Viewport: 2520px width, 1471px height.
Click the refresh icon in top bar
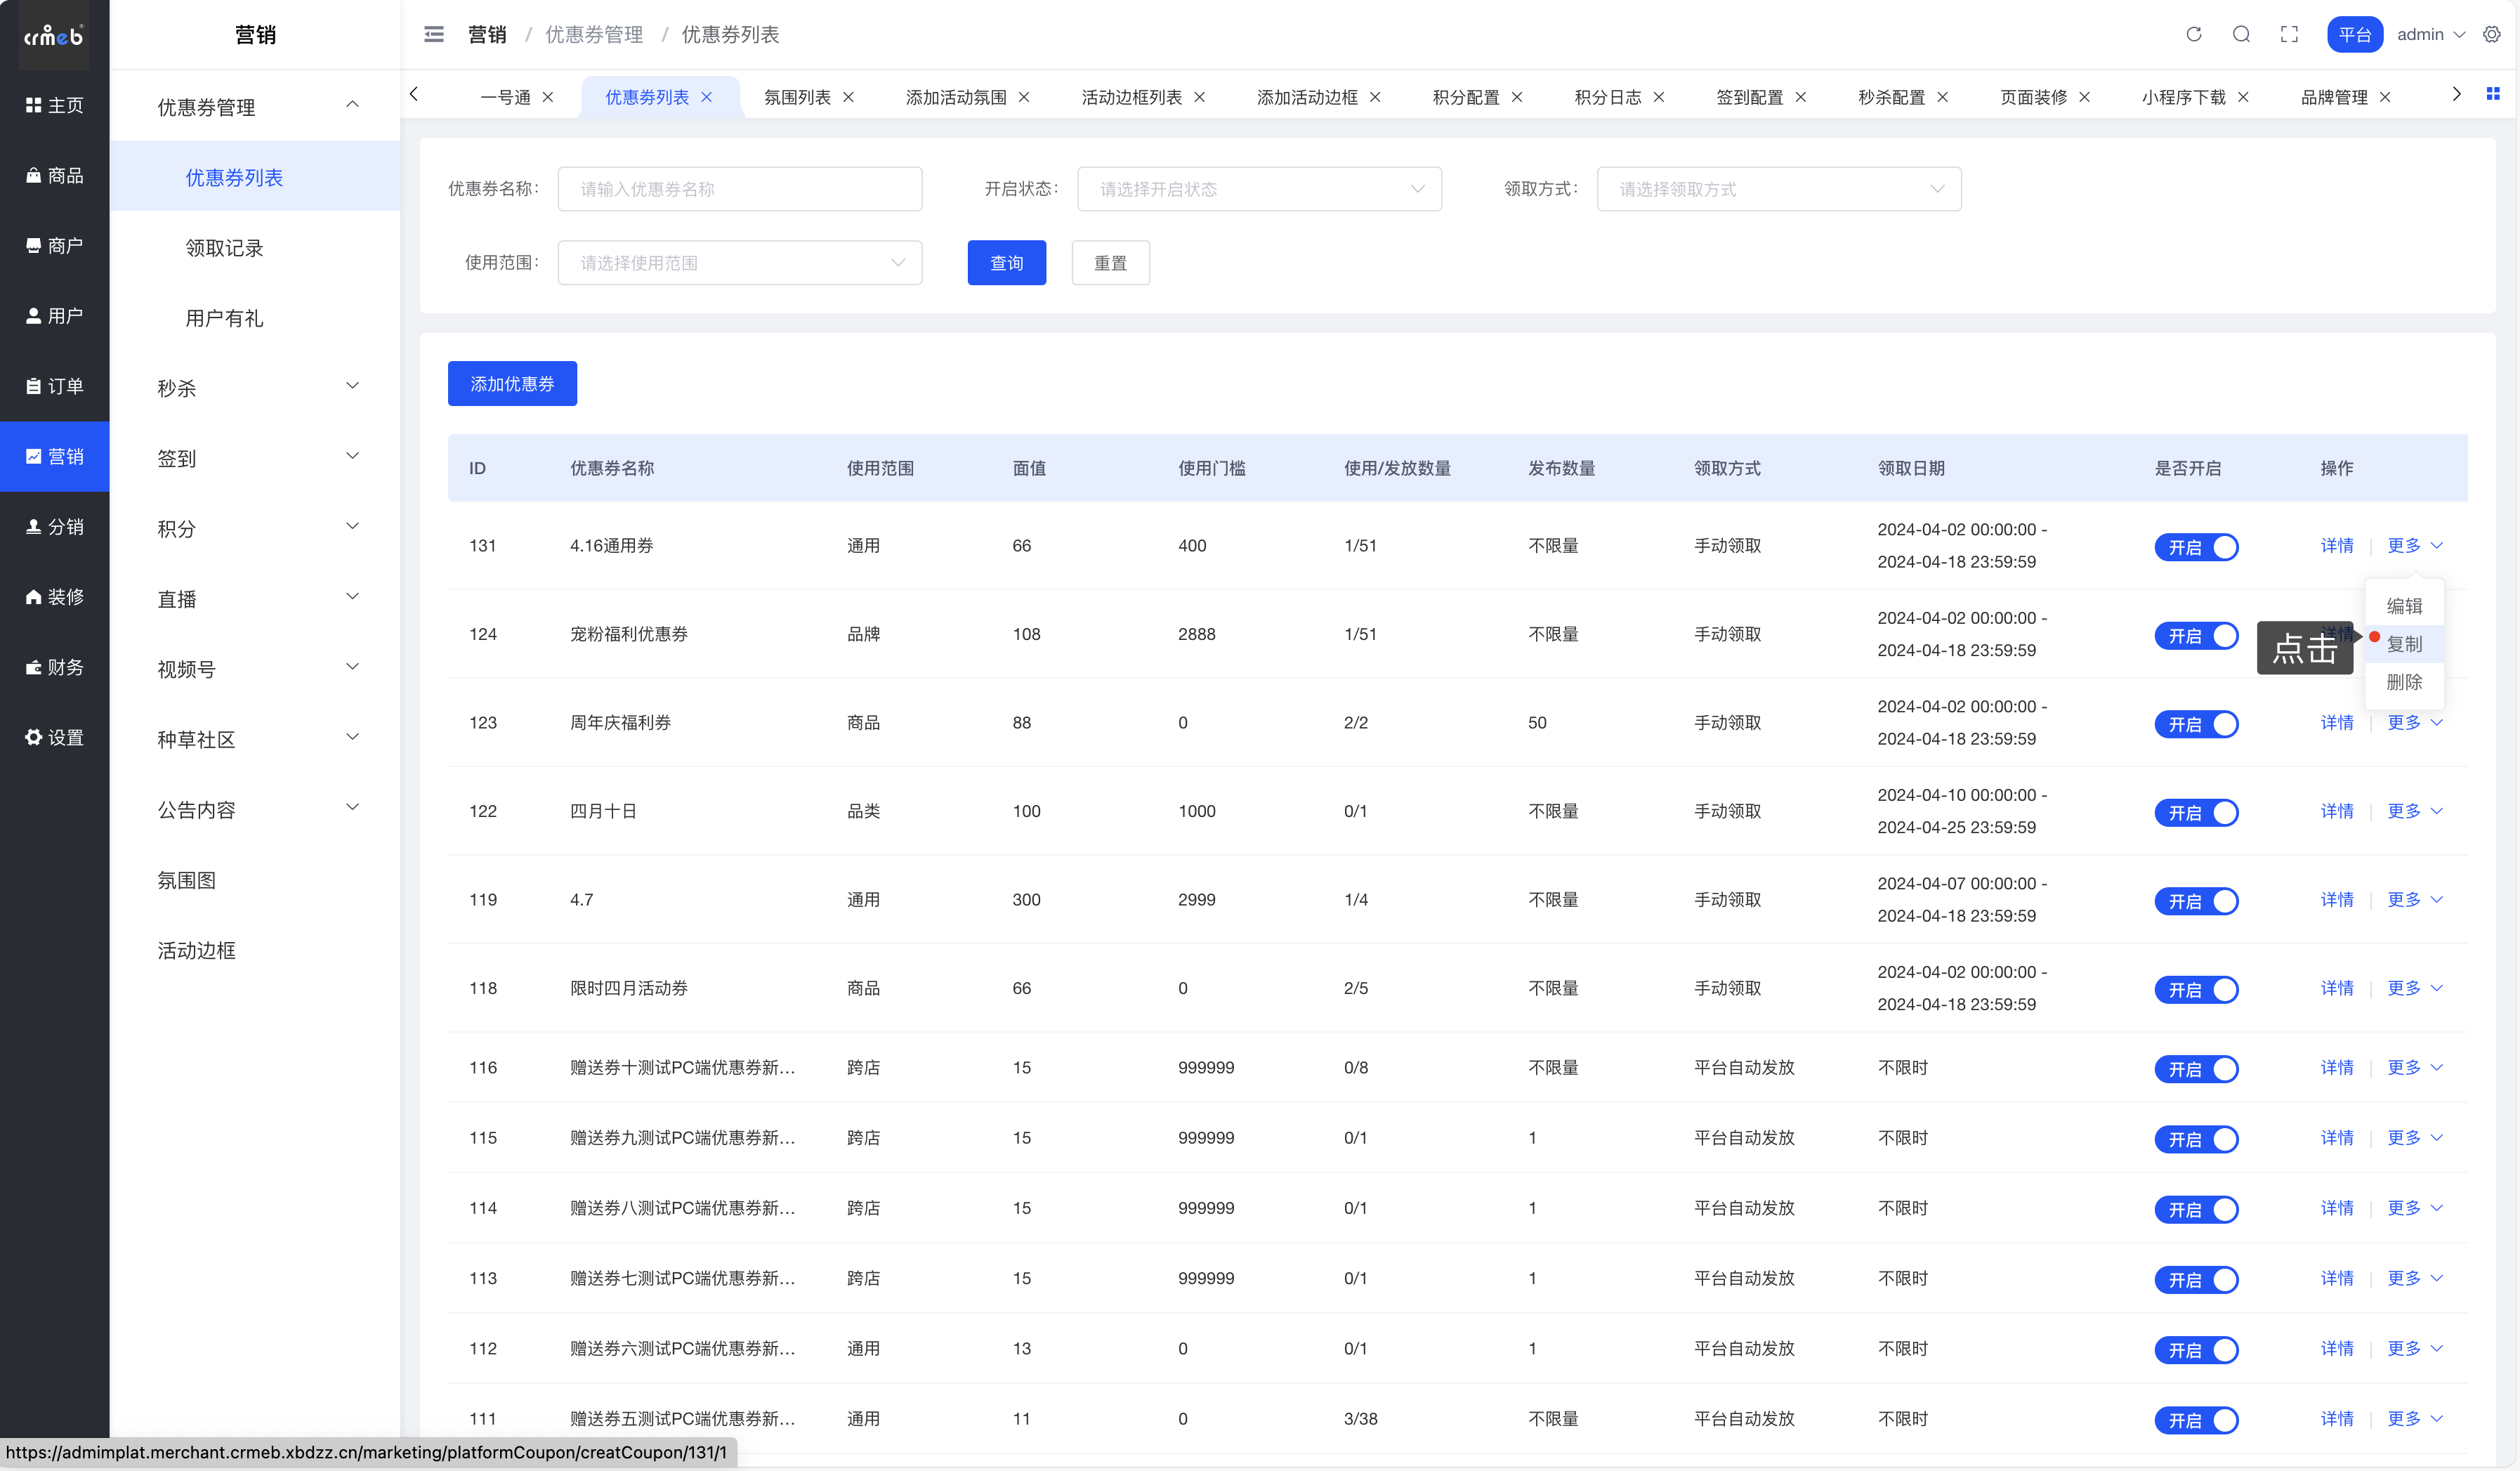click(2193, 34)
